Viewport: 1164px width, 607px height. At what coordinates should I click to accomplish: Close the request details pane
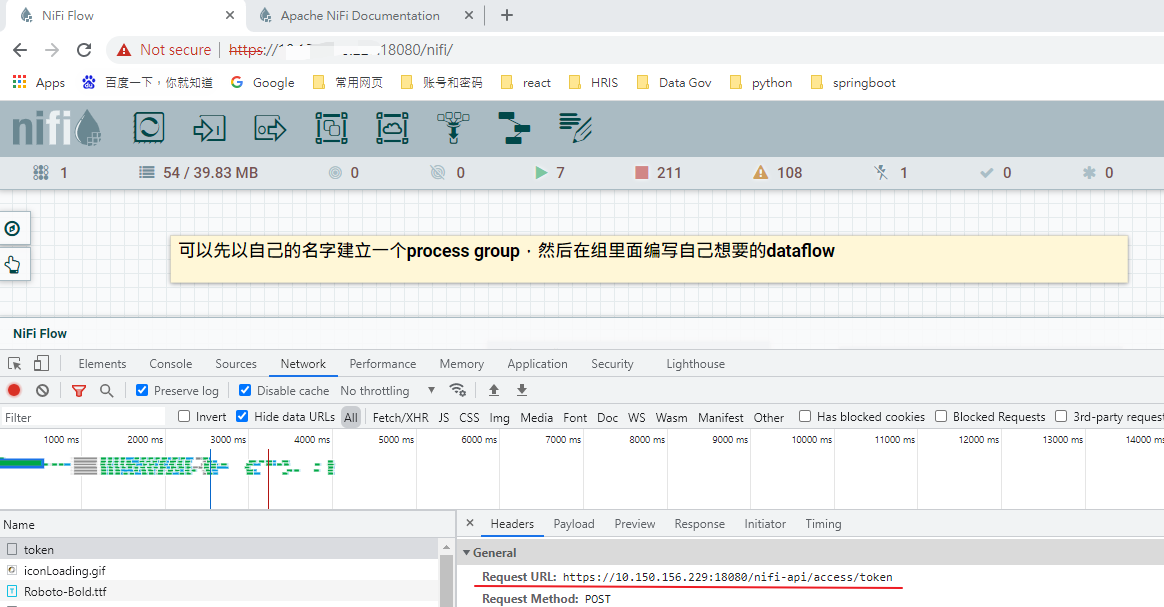click(470, 523)
